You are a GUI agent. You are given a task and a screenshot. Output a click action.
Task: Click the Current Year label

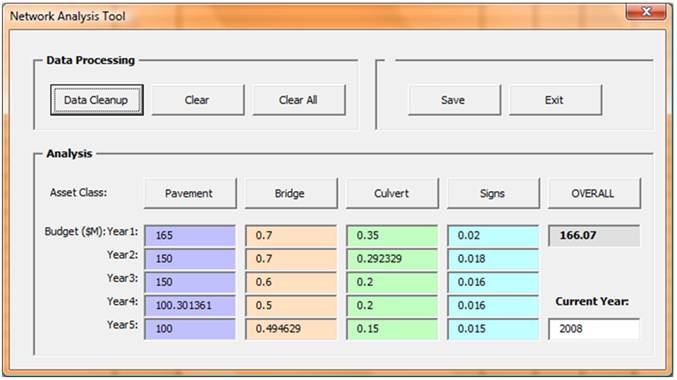tap(592, 301)
